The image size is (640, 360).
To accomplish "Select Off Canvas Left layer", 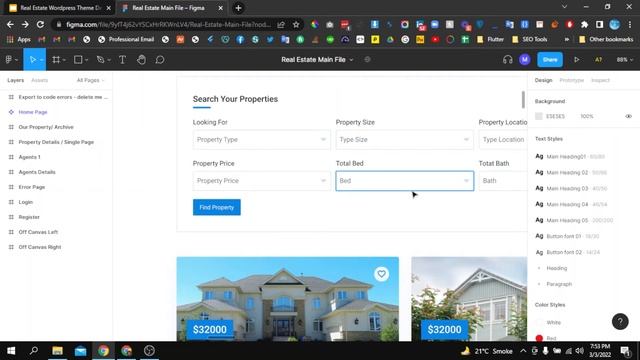I will click(x=38, y=232).
